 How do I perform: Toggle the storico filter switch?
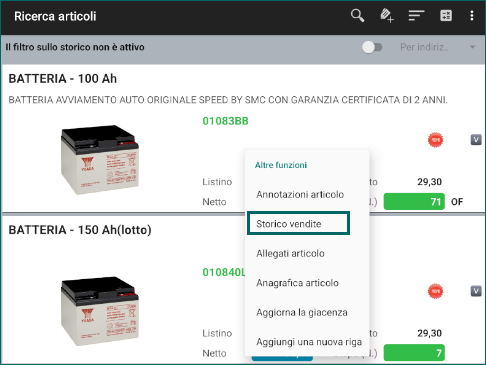click(372, 47)
